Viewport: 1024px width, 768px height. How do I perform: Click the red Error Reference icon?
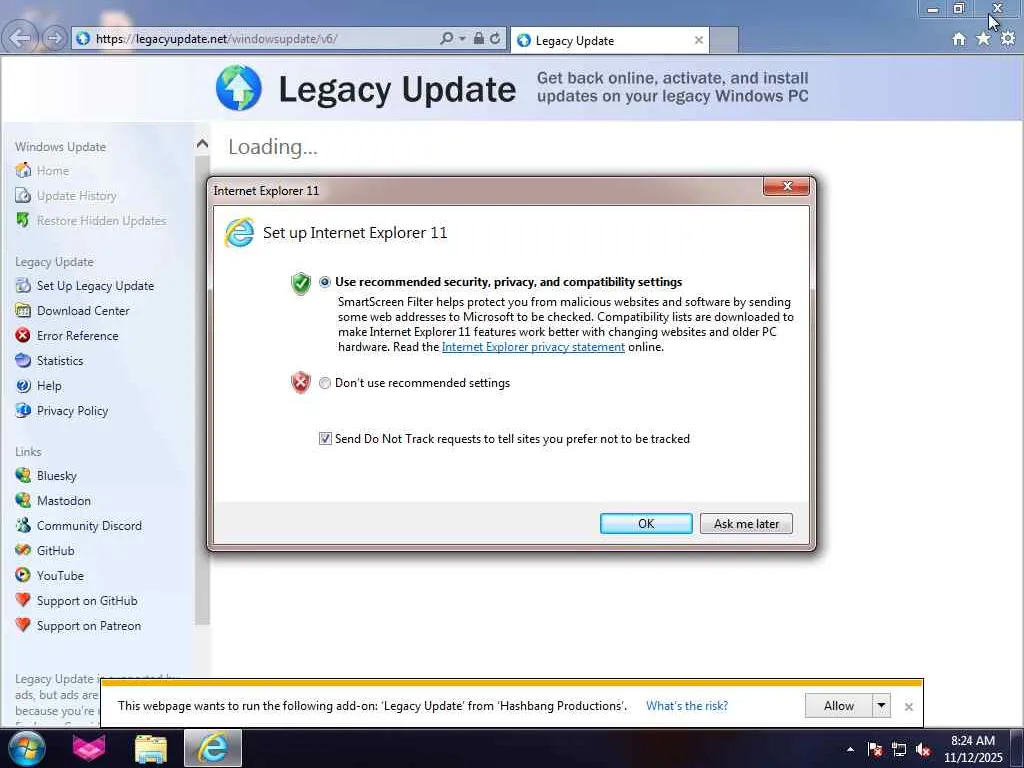pos(23,336)
